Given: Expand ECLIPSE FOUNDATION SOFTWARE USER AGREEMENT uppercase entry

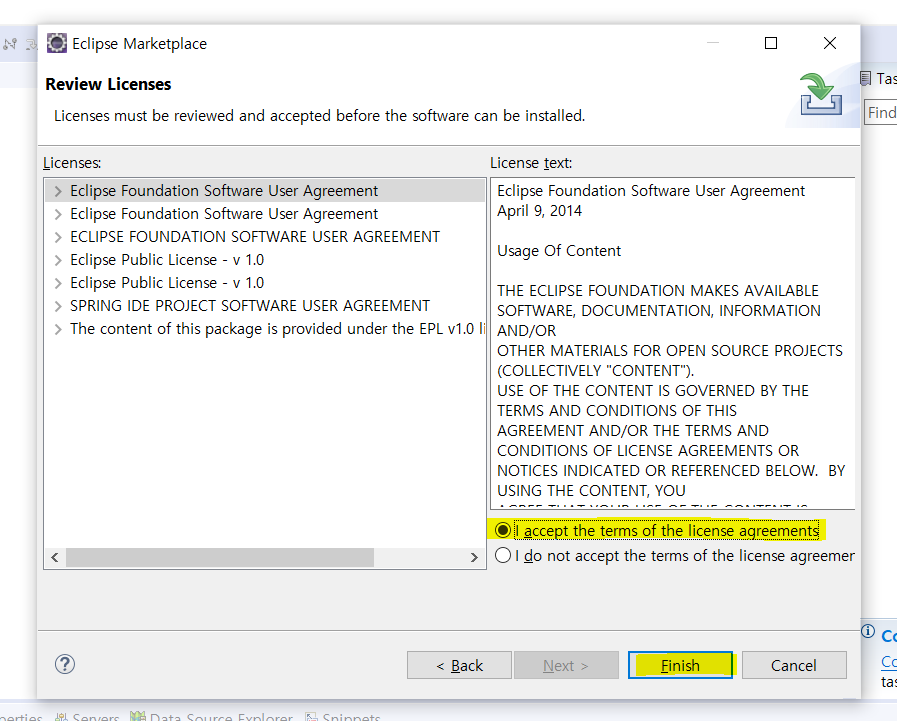Looking at the screenshot, I should (58, 237).
